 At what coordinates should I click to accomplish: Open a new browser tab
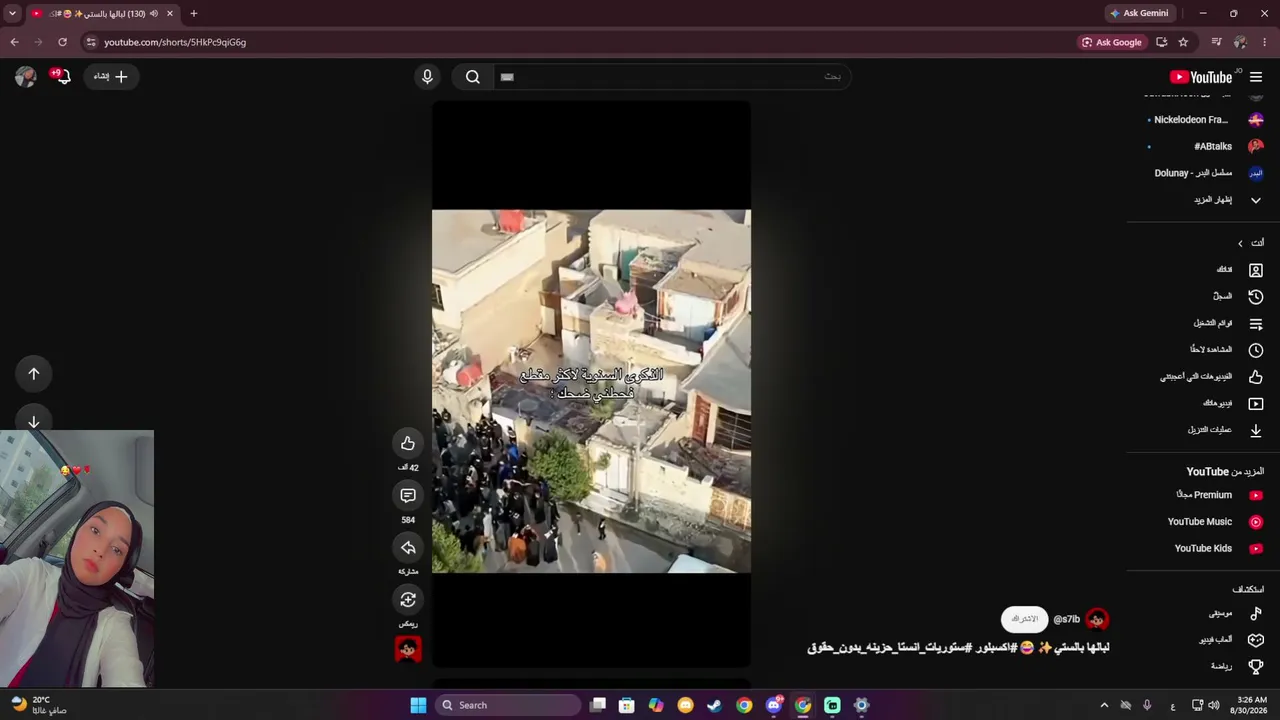coord(194,13)
